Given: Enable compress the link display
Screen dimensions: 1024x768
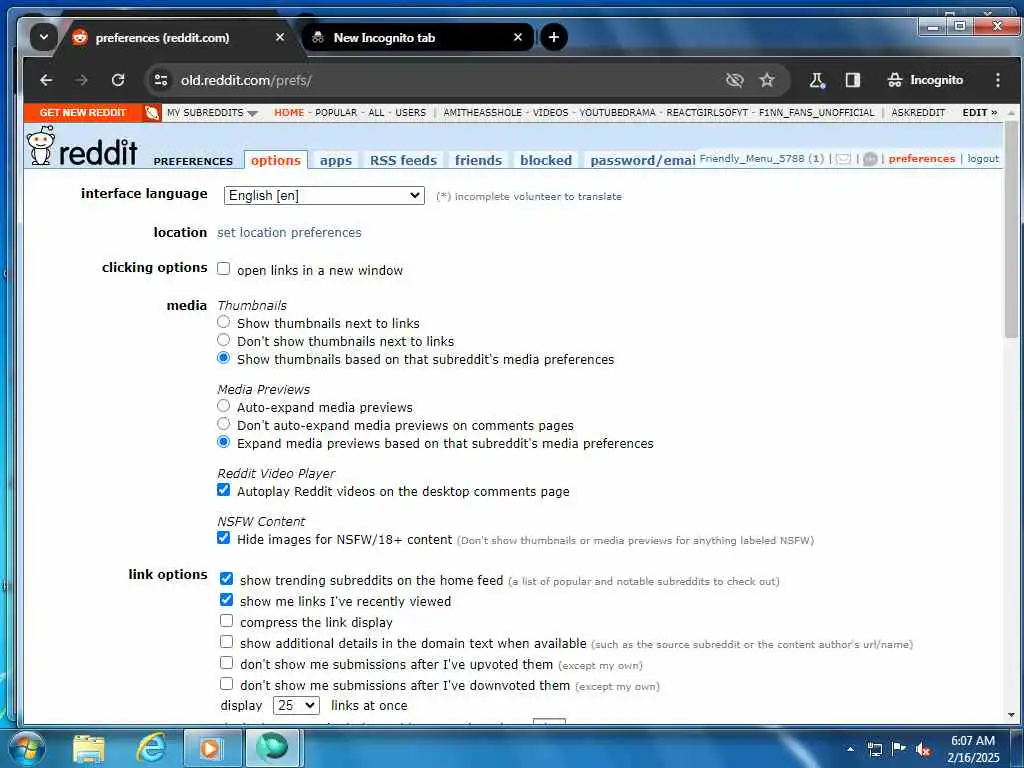Looking at the screenshot, I should [x=226, y=620].
